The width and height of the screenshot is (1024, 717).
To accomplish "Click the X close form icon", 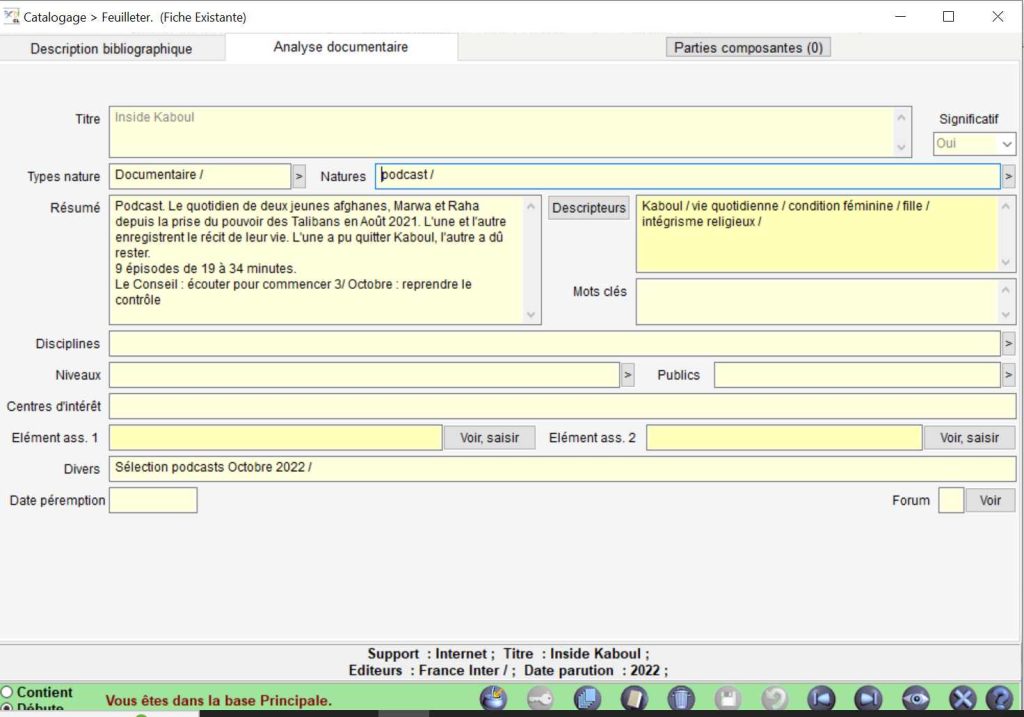I will [x=962, y=699].
